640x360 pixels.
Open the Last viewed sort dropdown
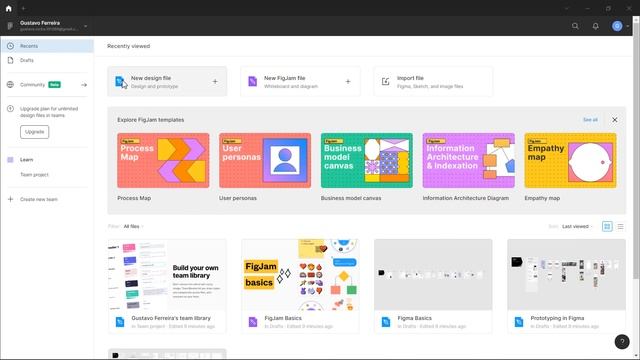(577, 226)
